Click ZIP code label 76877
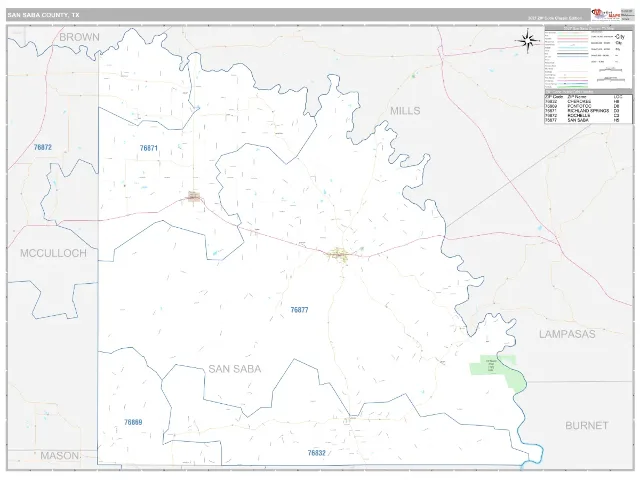This screenshot has height=480, width=640. (x=299, y=310)
